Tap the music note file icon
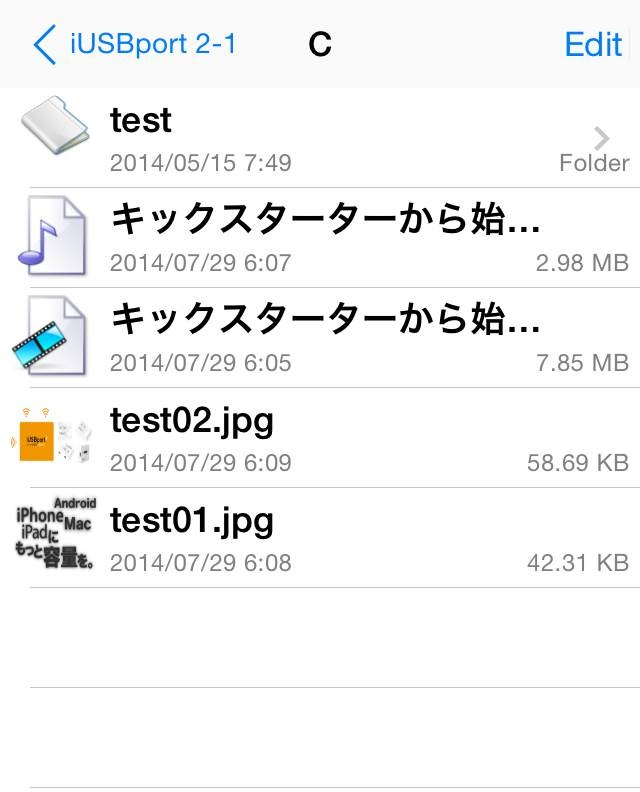Image resolution: width=640 pixels, height=792 pixels. tap(52, 236)
